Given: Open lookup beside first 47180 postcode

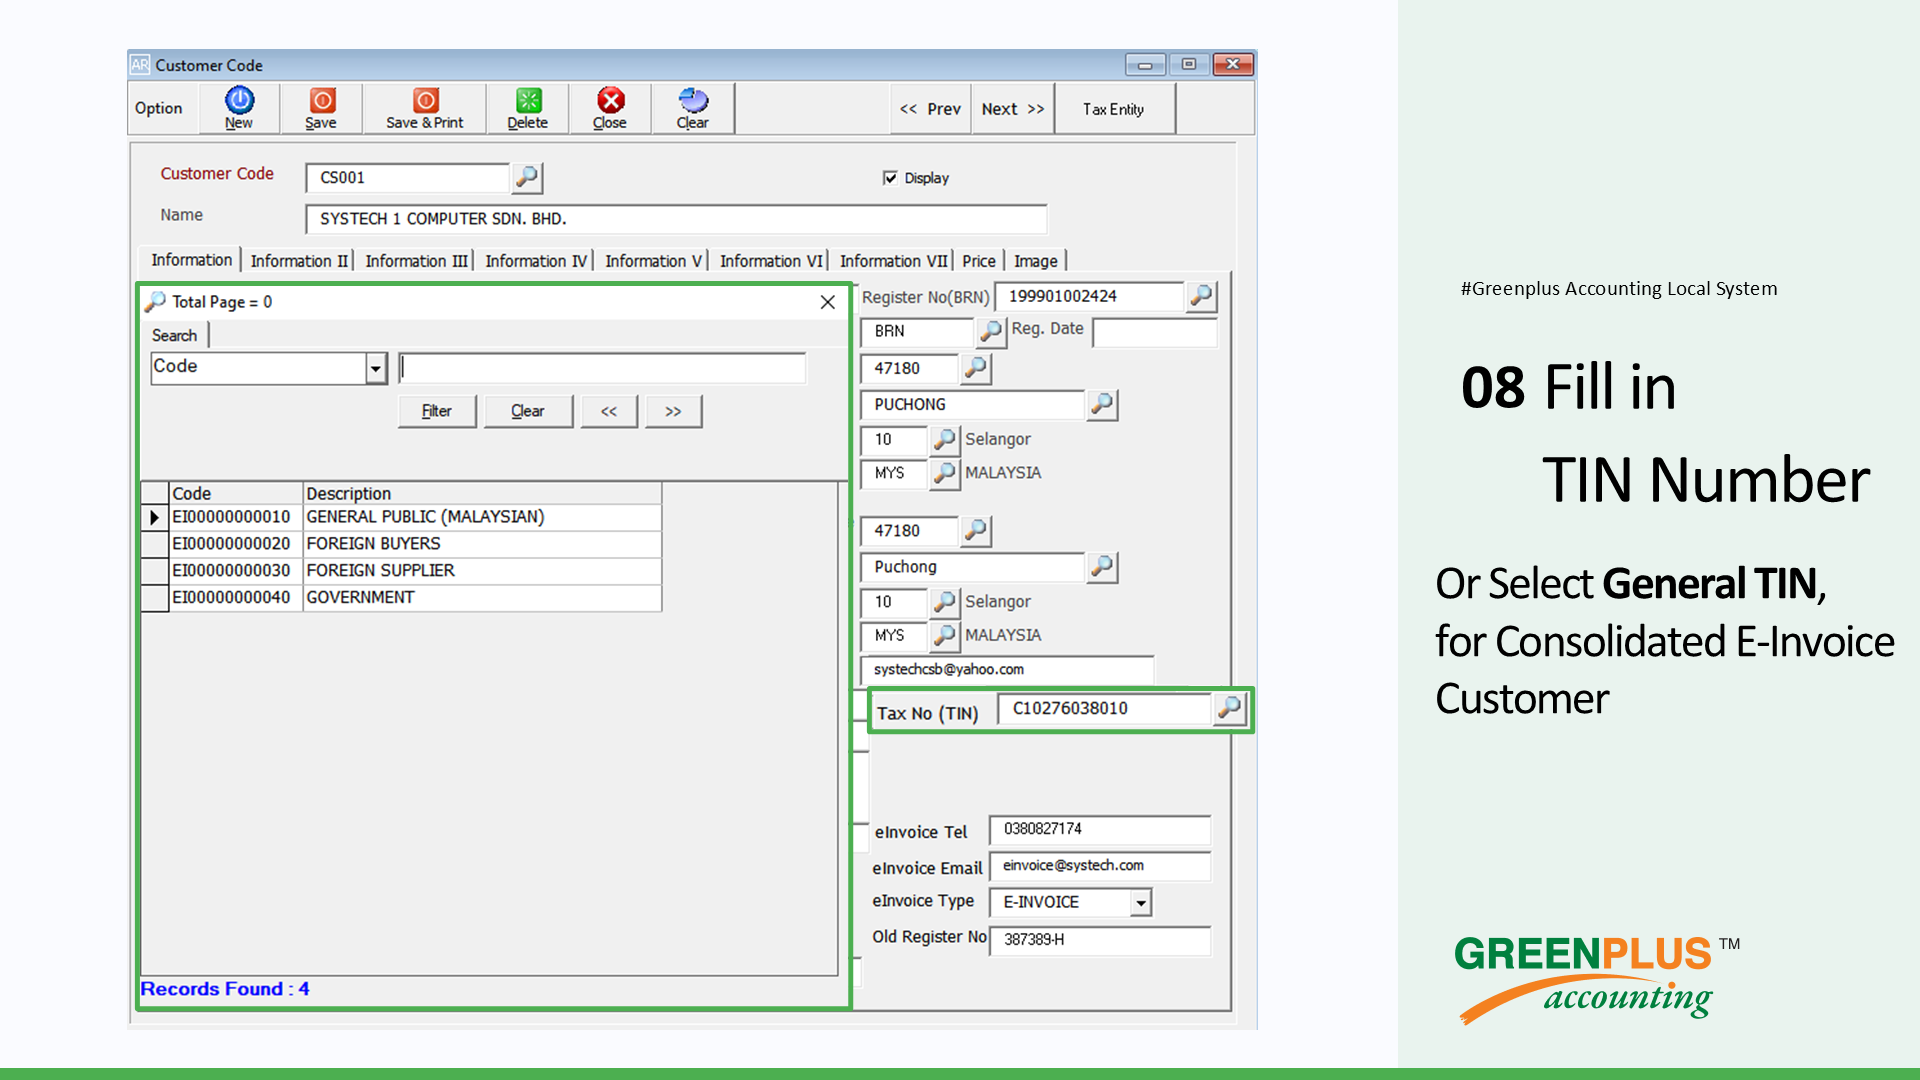Looking at the screenshot, I should 975,368.
